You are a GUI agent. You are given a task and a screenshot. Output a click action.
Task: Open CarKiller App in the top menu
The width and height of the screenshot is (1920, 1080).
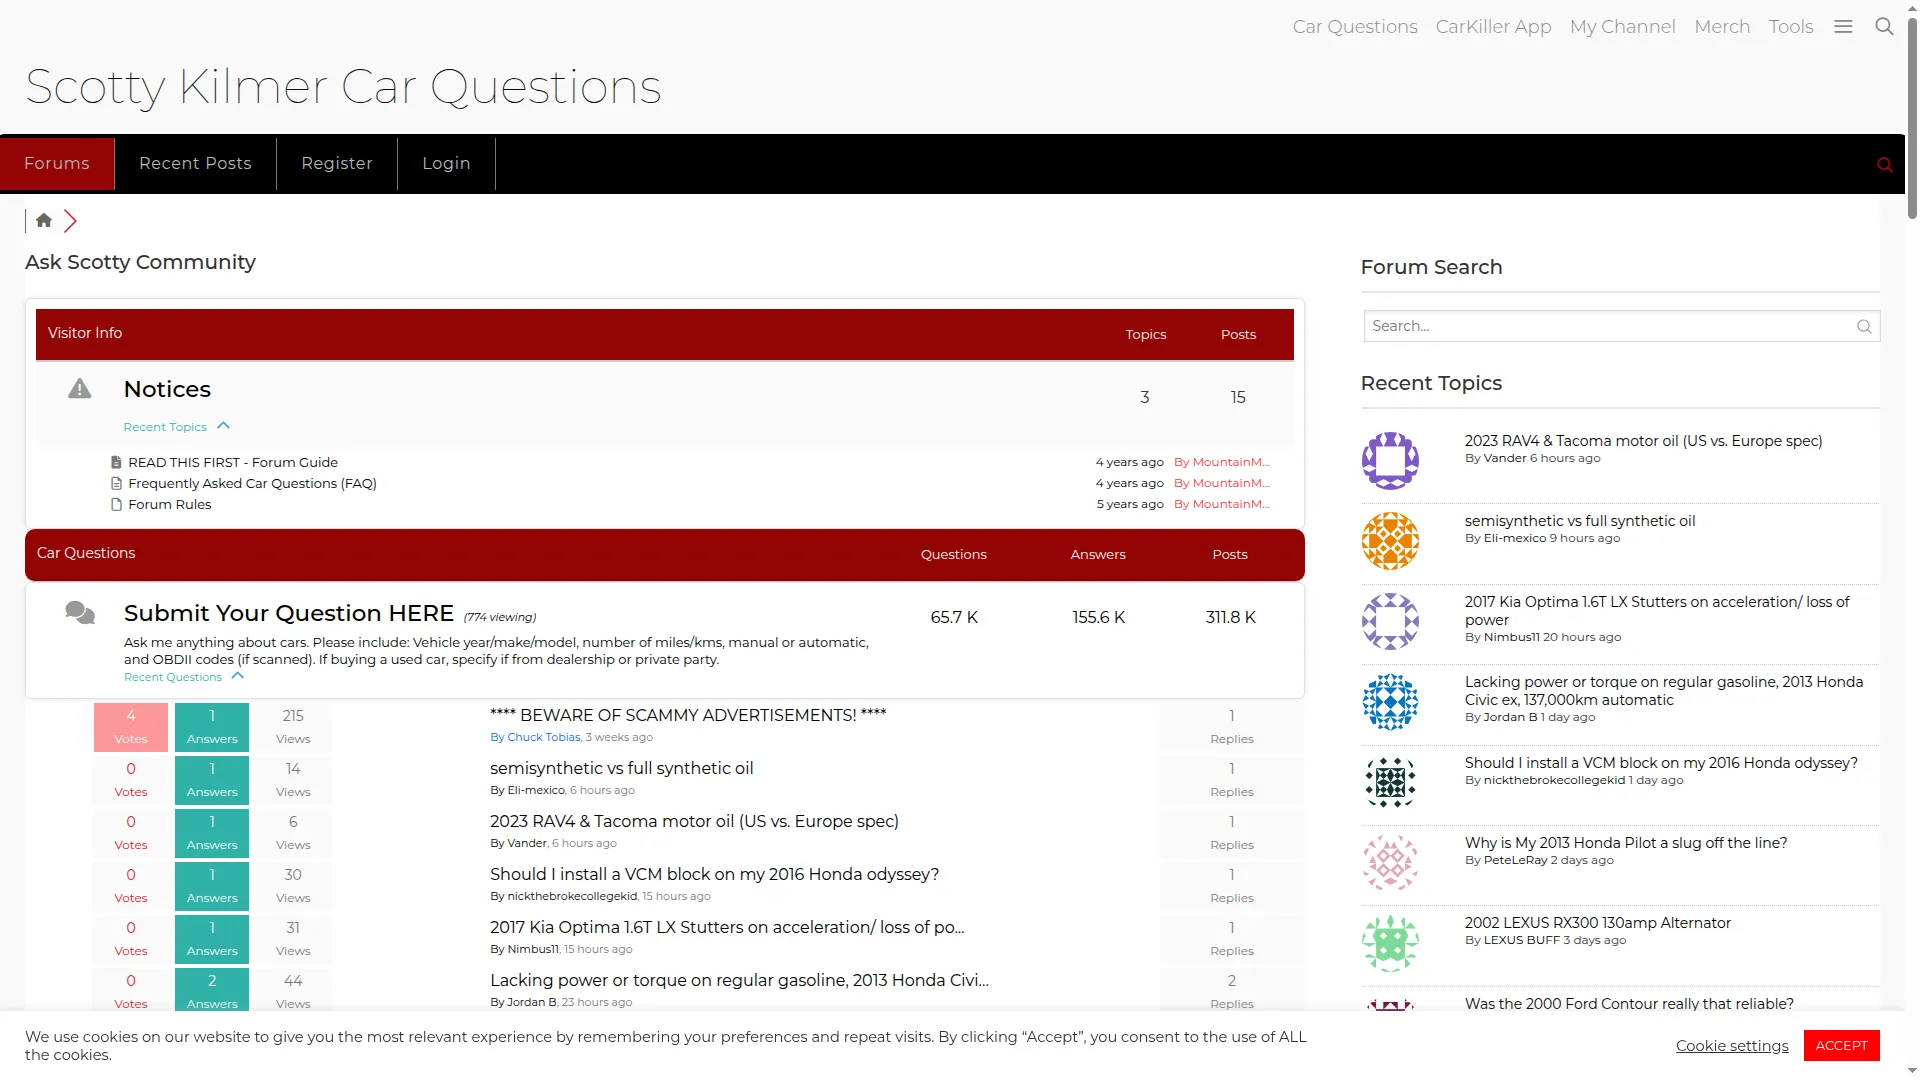click(x=1494, y=27)
